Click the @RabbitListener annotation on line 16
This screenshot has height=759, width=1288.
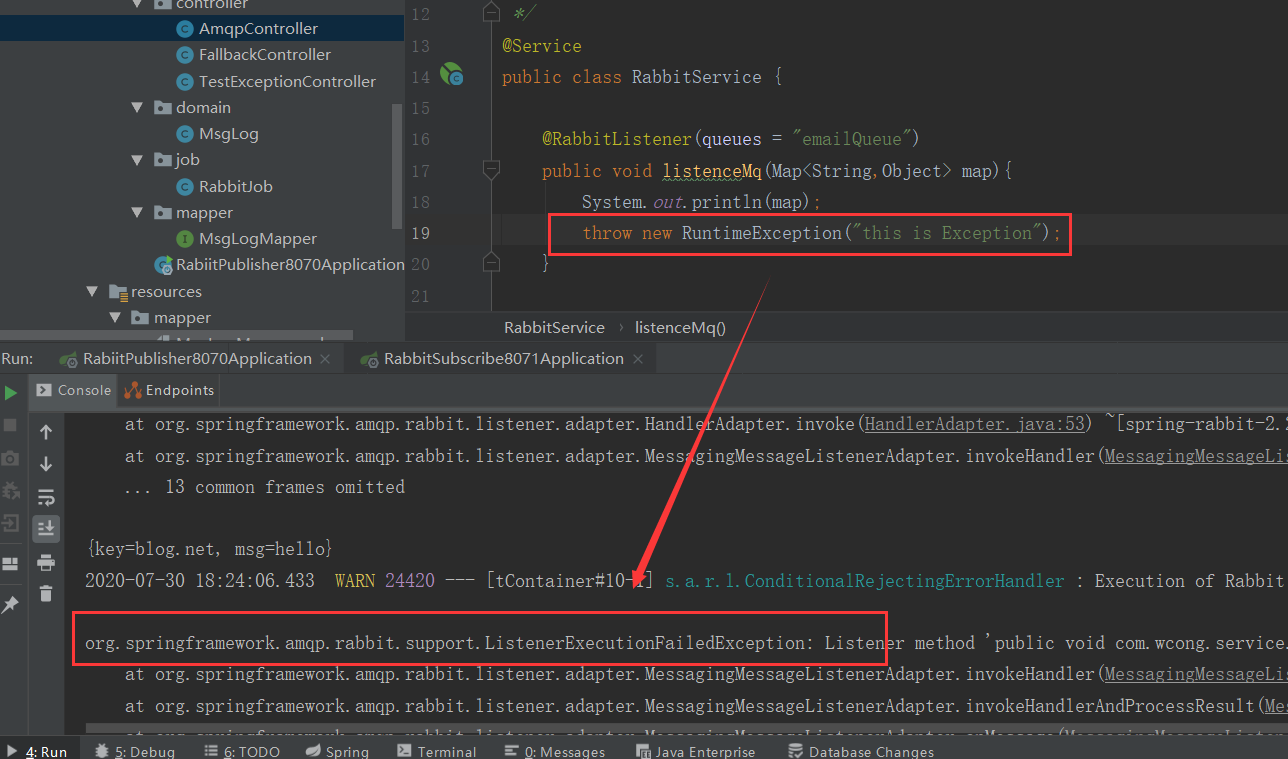click(616, 139)
